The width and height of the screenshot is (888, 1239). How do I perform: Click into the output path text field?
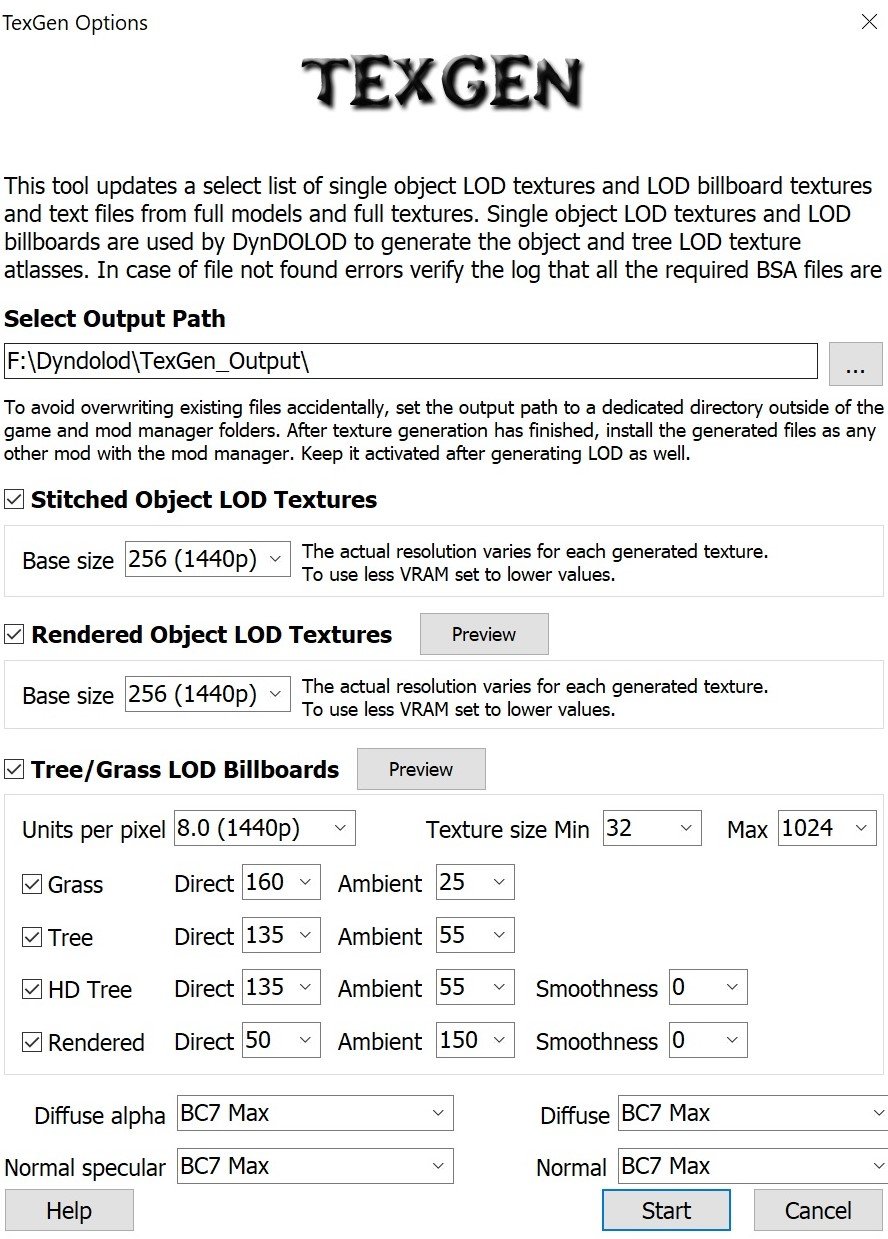[411, 361]
